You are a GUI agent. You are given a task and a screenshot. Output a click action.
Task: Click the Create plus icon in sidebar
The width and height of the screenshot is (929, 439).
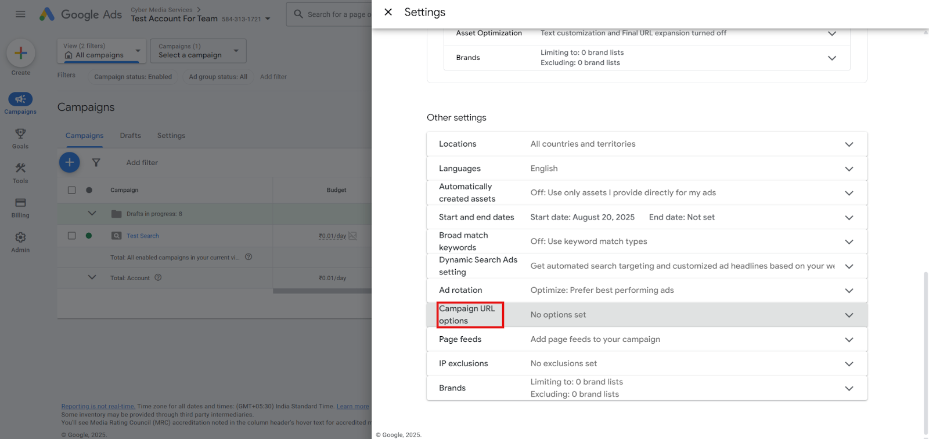tap(20, 54)
